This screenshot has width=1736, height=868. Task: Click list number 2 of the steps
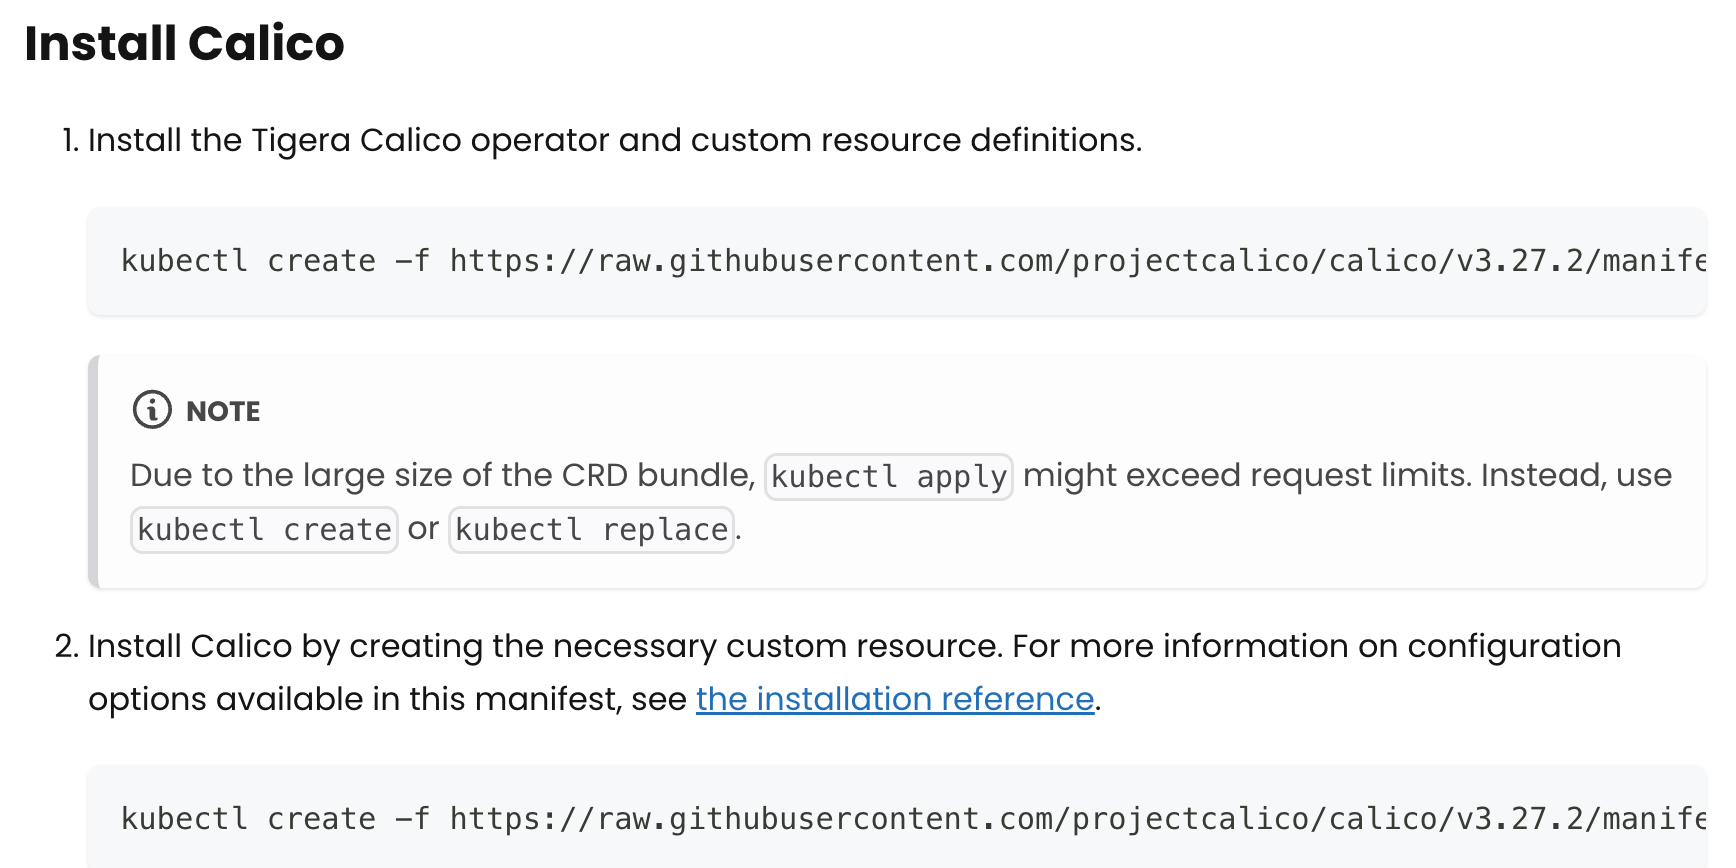tap(66, 647)
